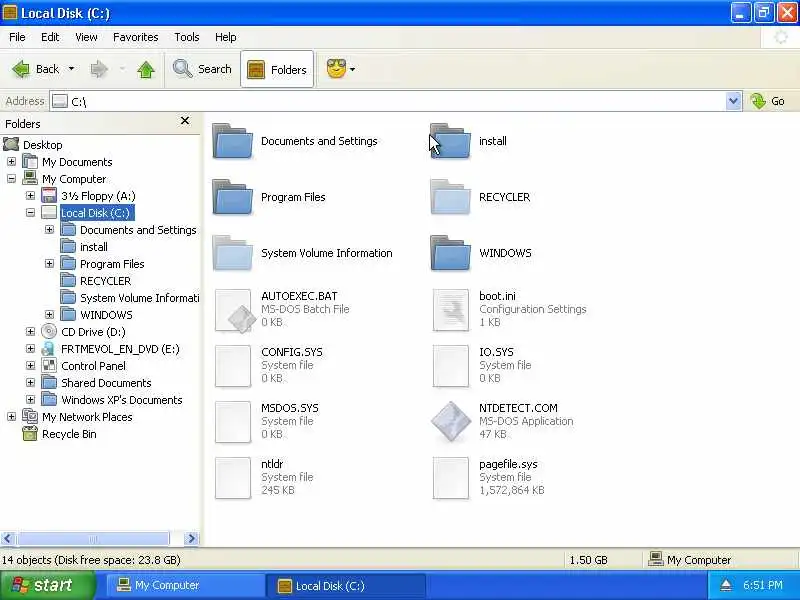Select the install folder in tree
This screenshot has height=600, width=800.
(94, 247)
